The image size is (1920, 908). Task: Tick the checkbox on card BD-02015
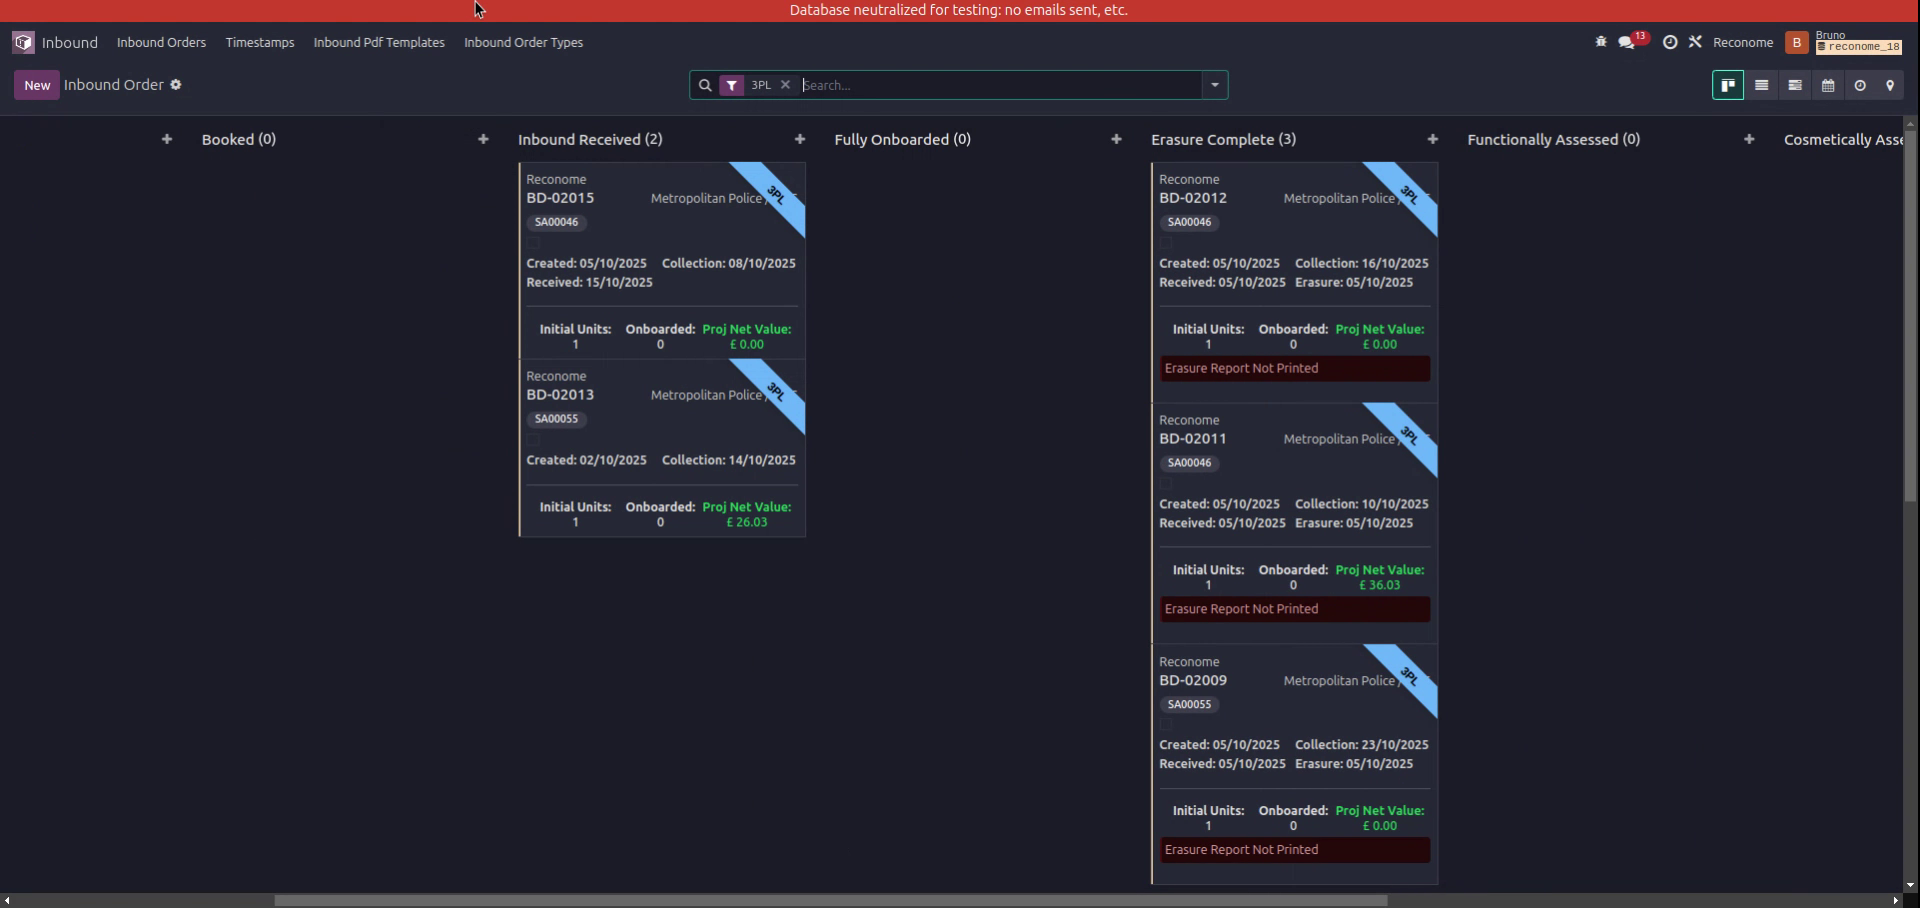click(x=533, y=243)
